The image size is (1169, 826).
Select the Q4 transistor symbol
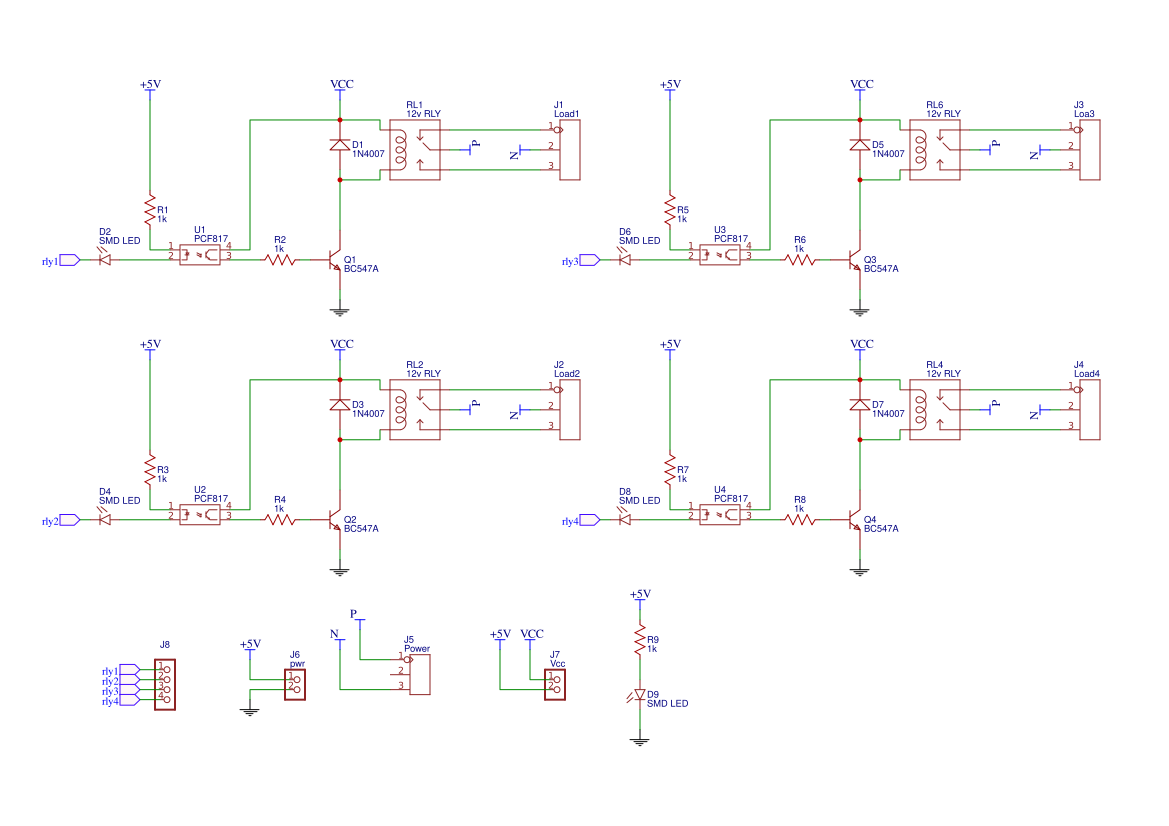(x=855, y=520)
